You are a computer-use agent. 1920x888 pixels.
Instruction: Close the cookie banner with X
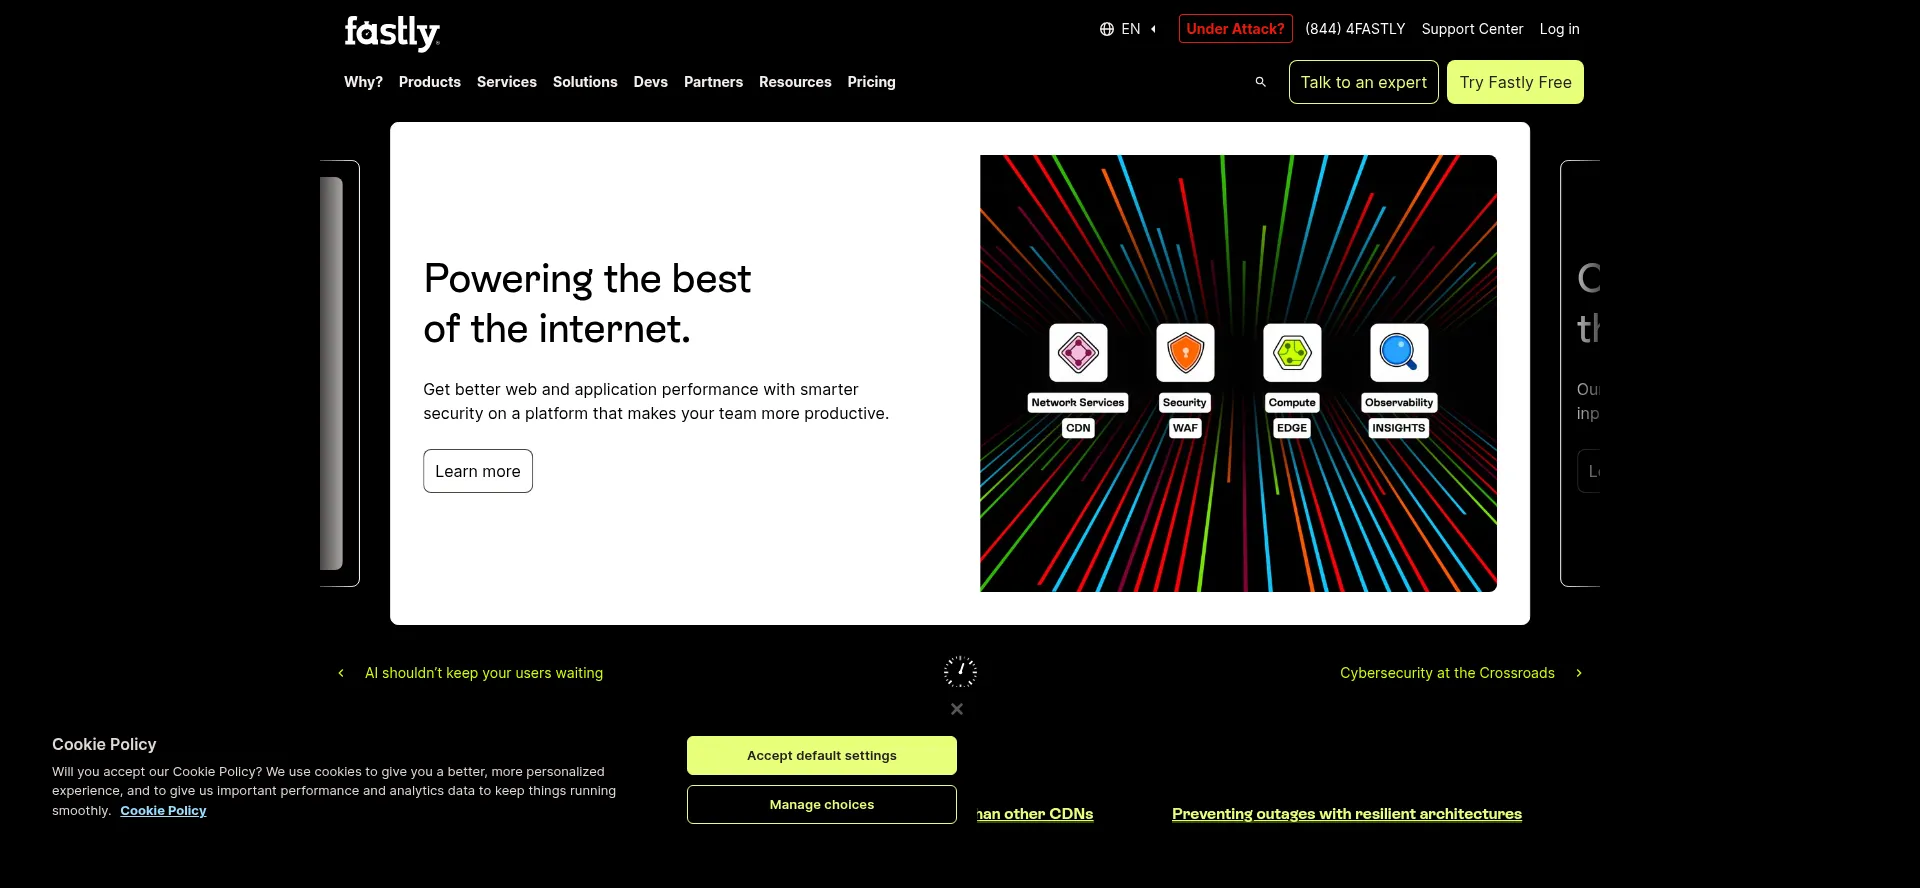957,709
